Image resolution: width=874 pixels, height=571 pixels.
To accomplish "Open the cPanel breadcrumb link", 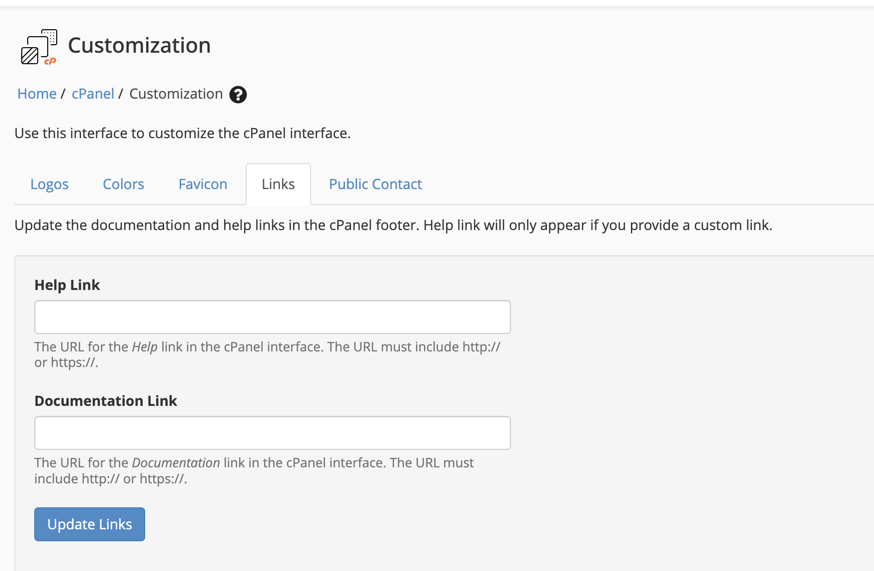I will [x=93, y=94].
